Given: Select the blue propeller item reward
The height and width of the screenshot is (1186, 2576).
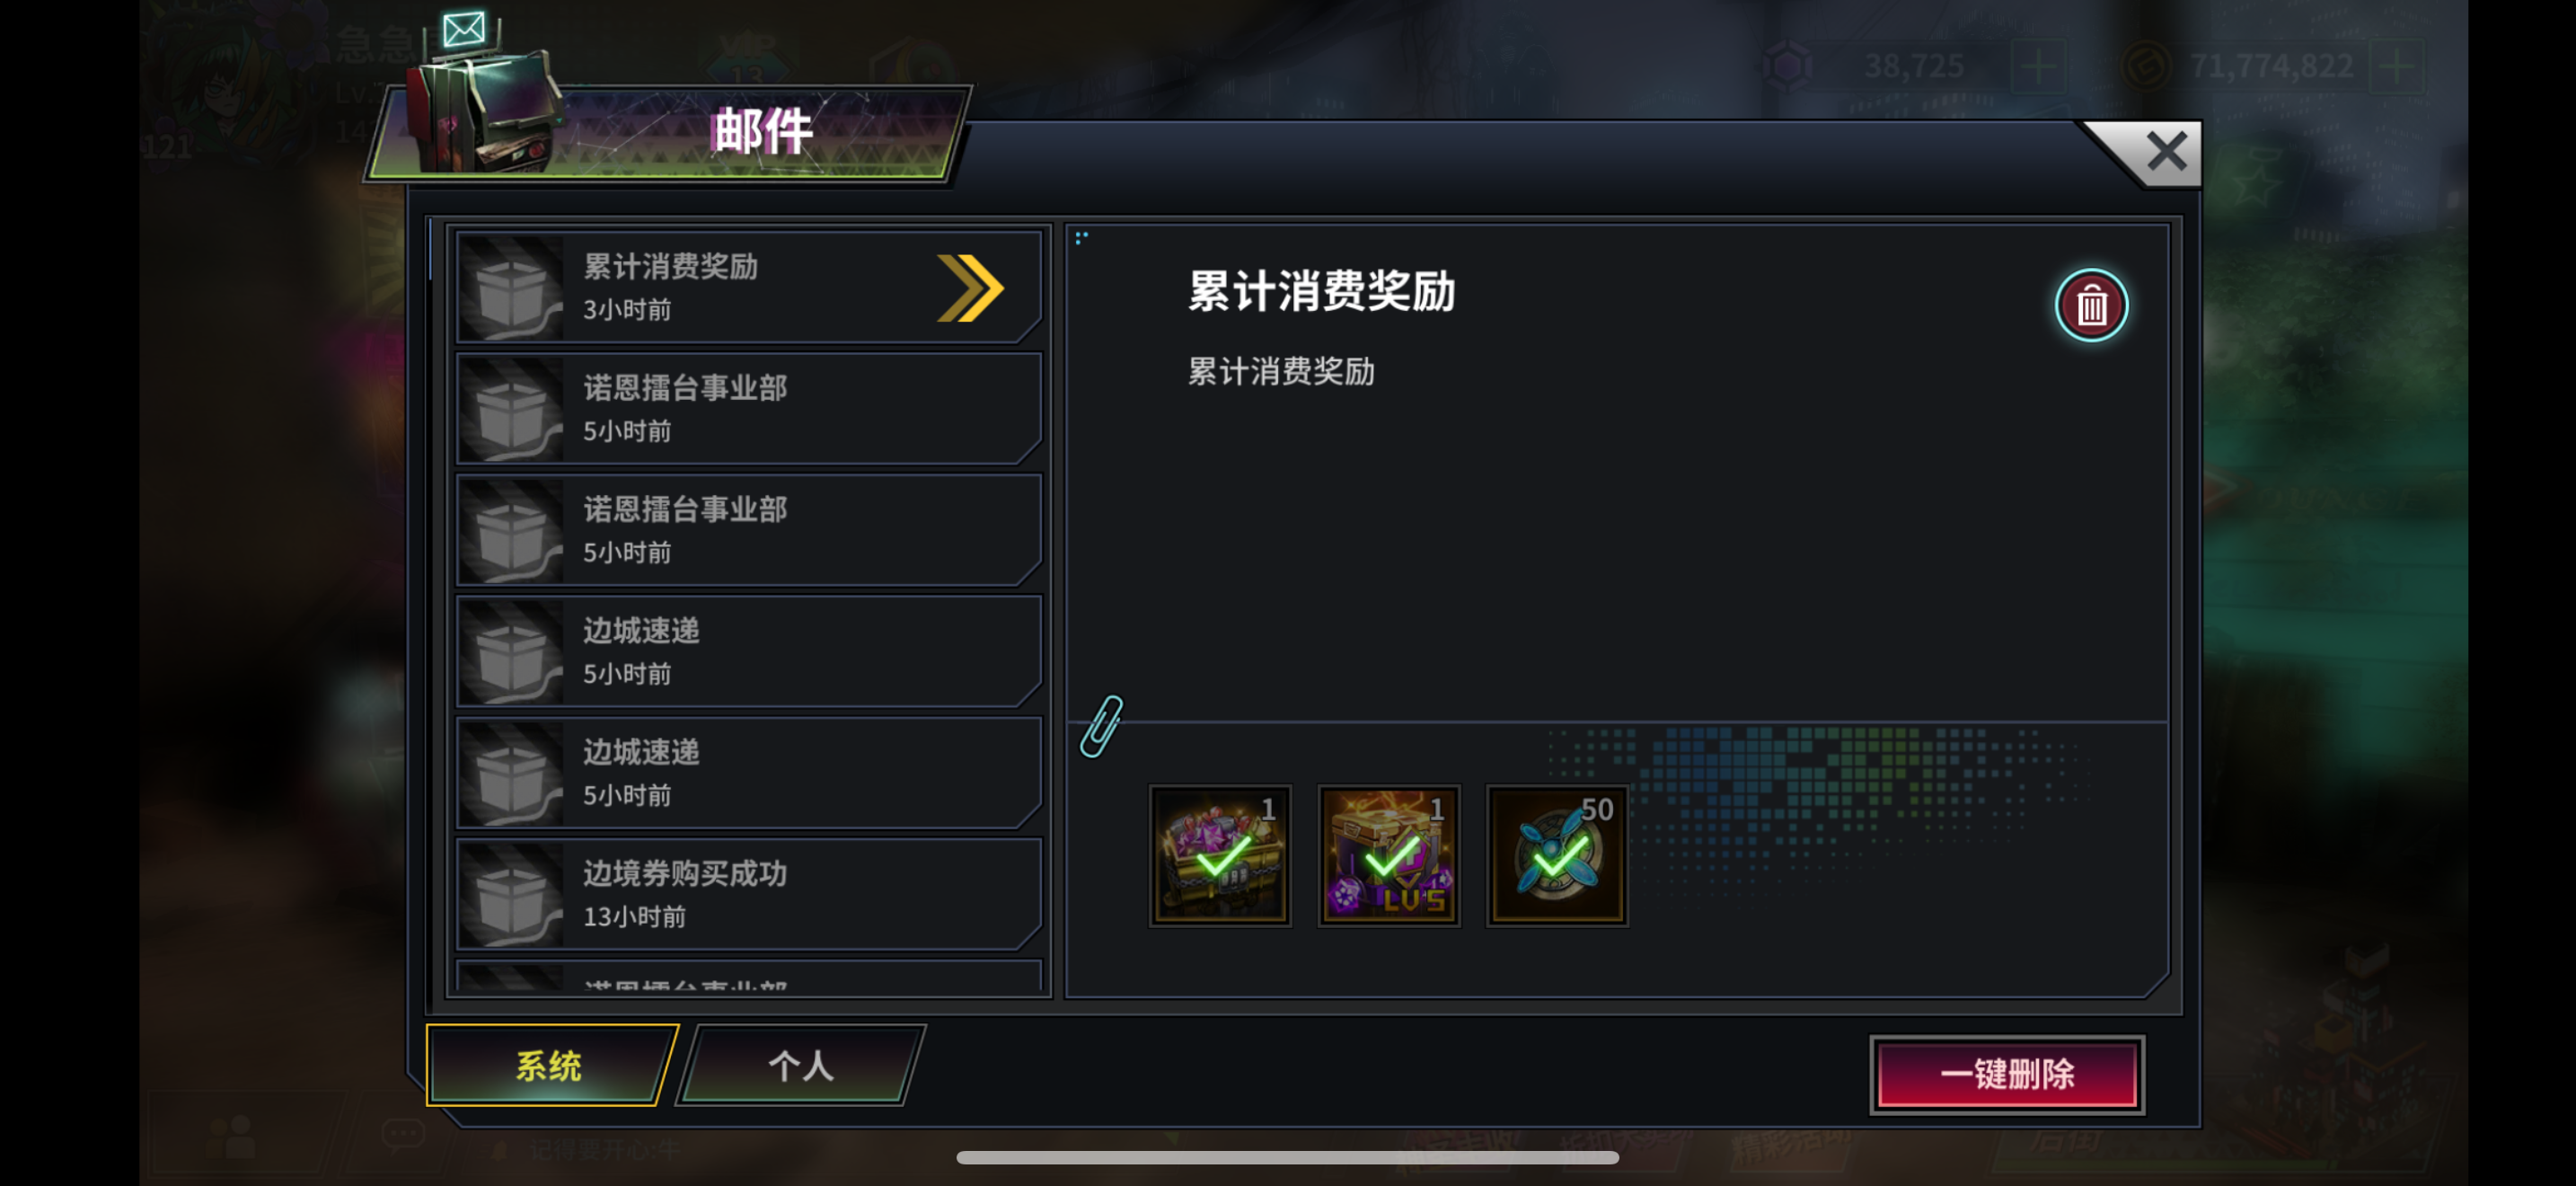Looking at the screenshot, I should pyautogui.click(x=1557, y=855).
